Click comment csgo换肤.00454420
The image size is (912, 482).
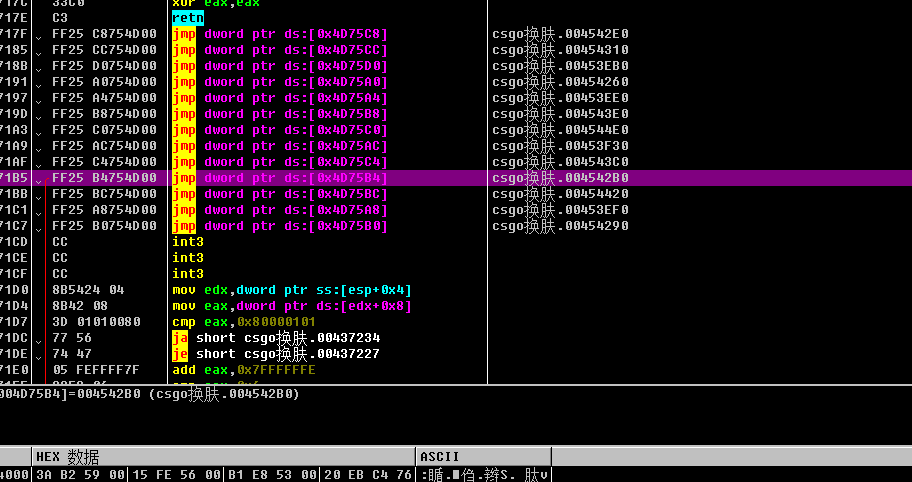560,194
